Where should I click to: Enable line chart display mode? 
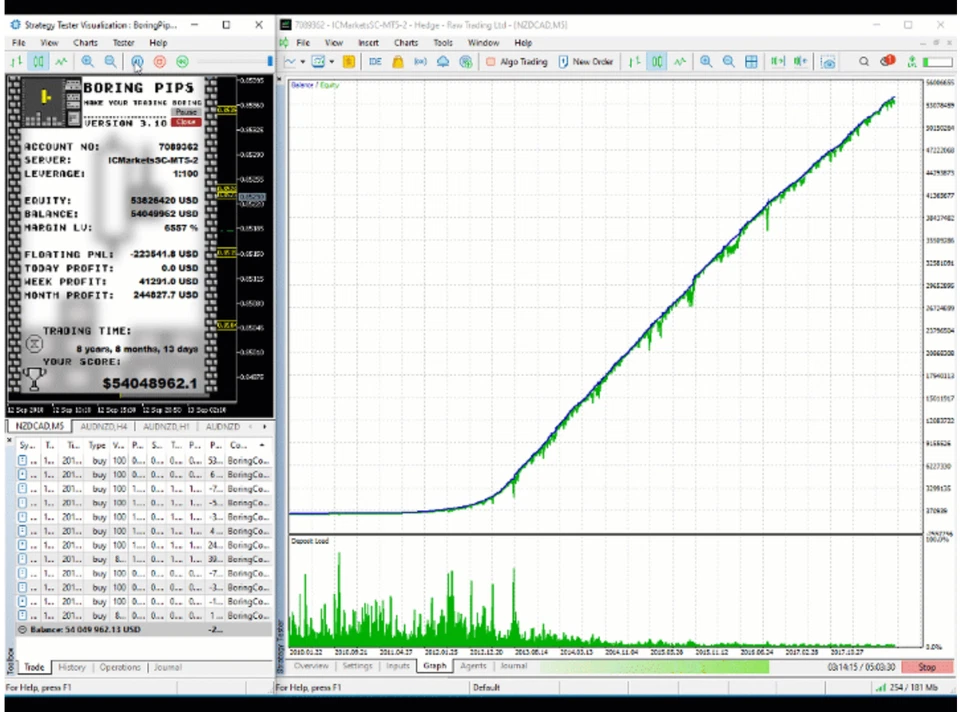(x=678, y=61)
